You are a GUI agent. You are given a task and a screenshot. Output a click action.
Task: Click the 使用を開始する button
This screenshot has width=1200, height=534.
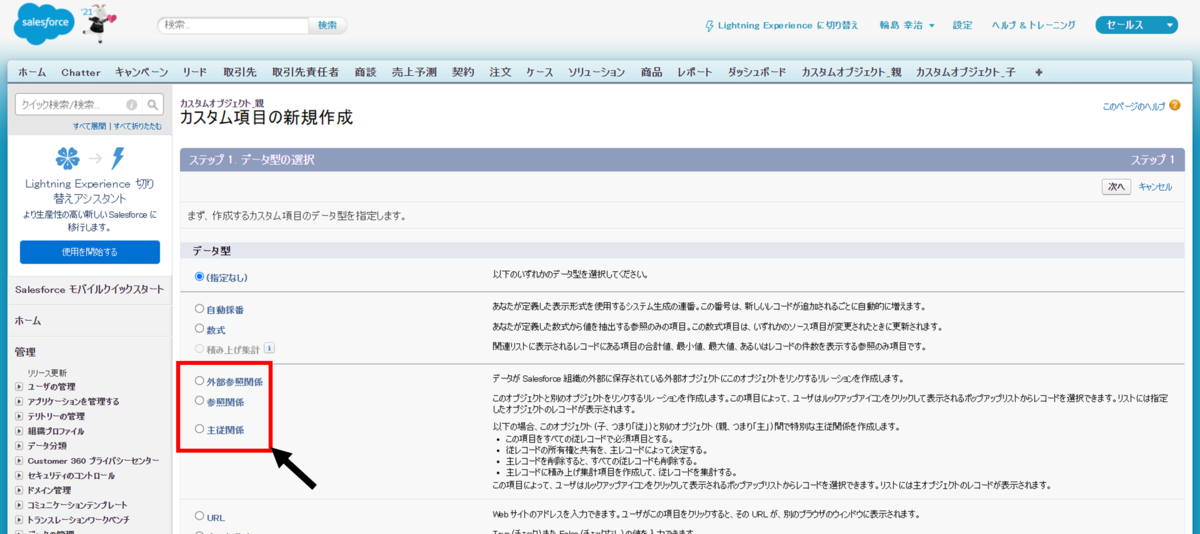(90, 252)
